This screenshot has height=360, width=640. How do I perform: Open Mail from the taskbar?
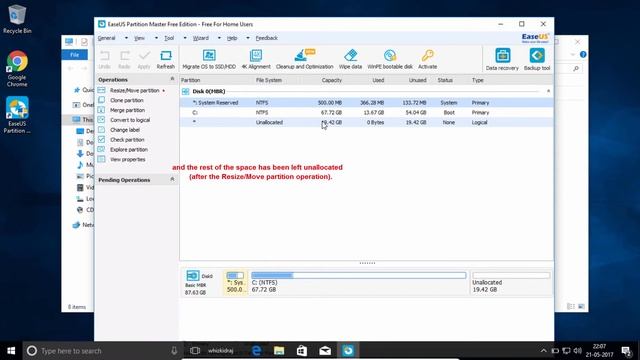point(325,351)
